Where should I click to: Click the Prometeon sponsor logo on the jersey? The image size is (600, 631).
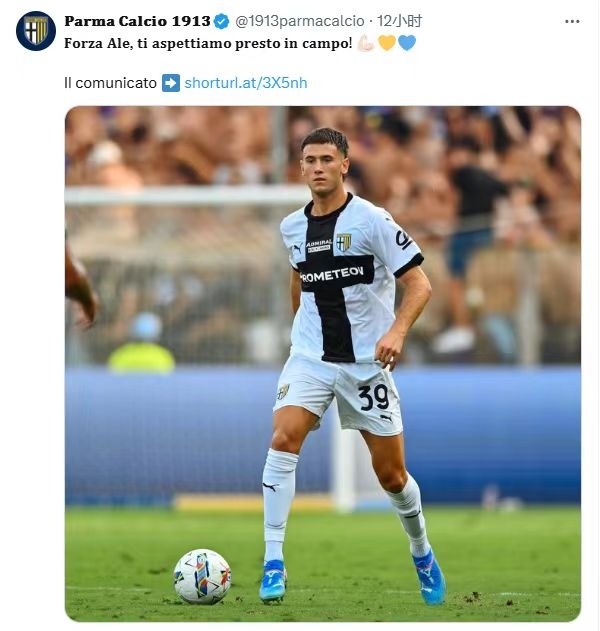332,275
